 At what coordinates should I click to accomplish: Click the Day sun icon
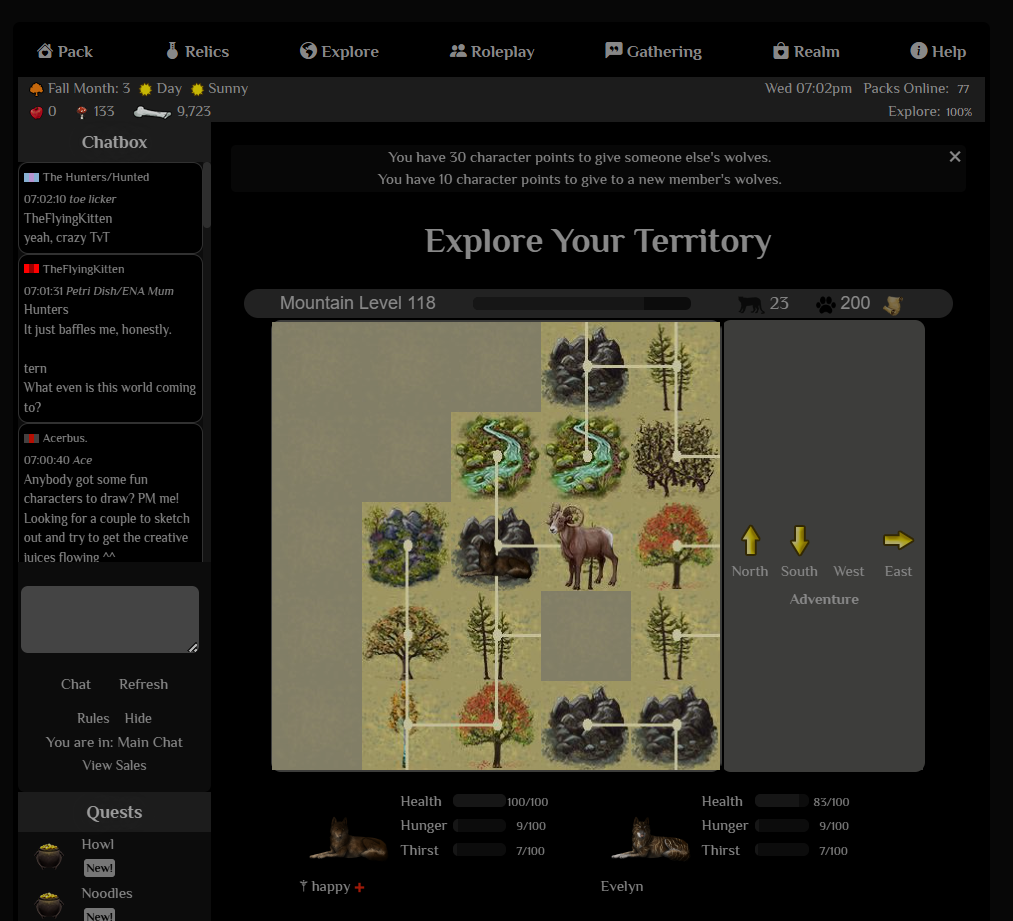(145, 89)
